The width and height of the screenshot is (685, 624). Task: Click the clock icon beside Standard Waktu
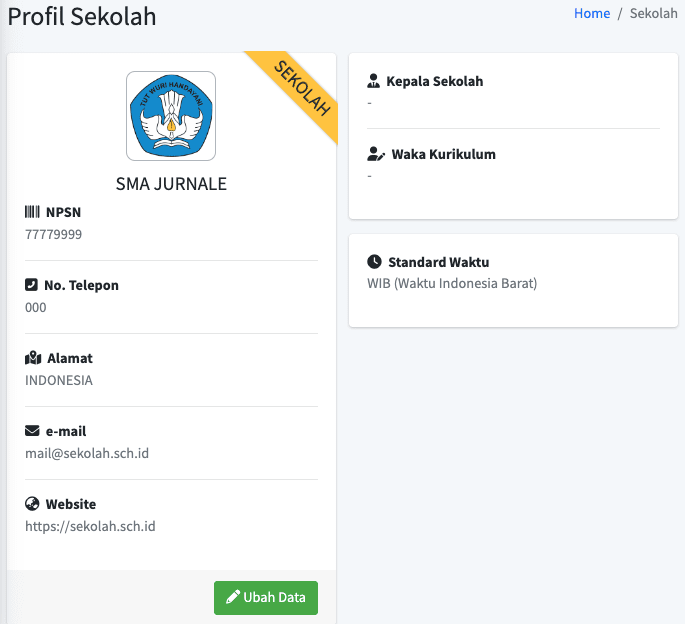click(x=374, y=262)
